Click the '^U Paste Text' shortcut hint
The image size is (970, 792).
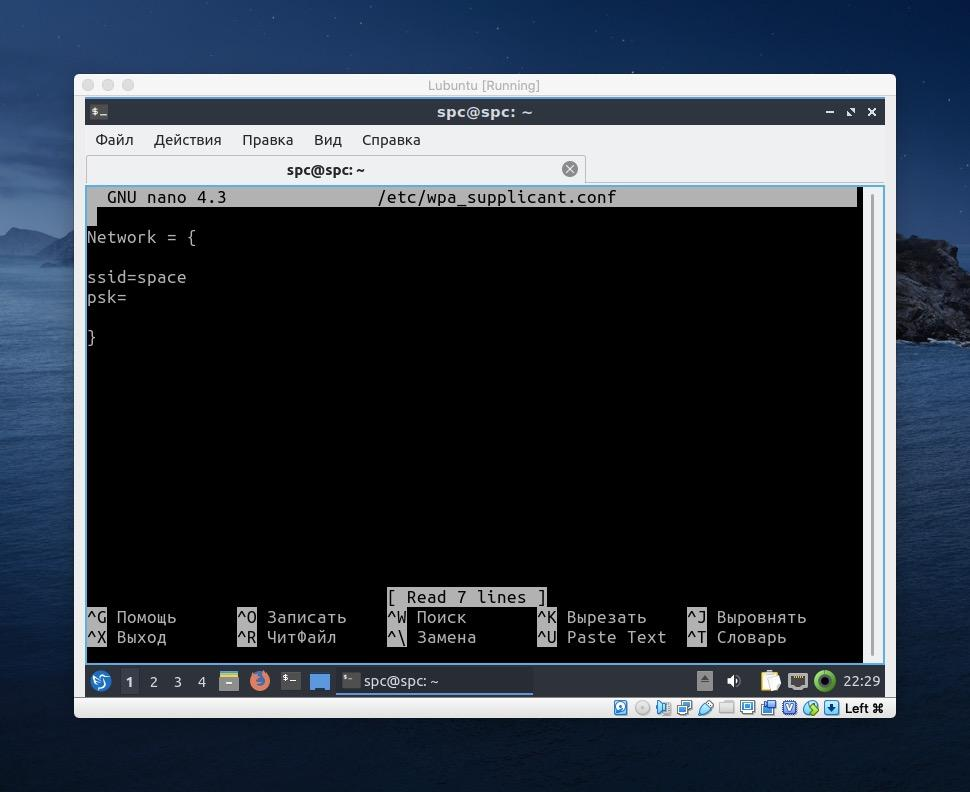[602, 637]
